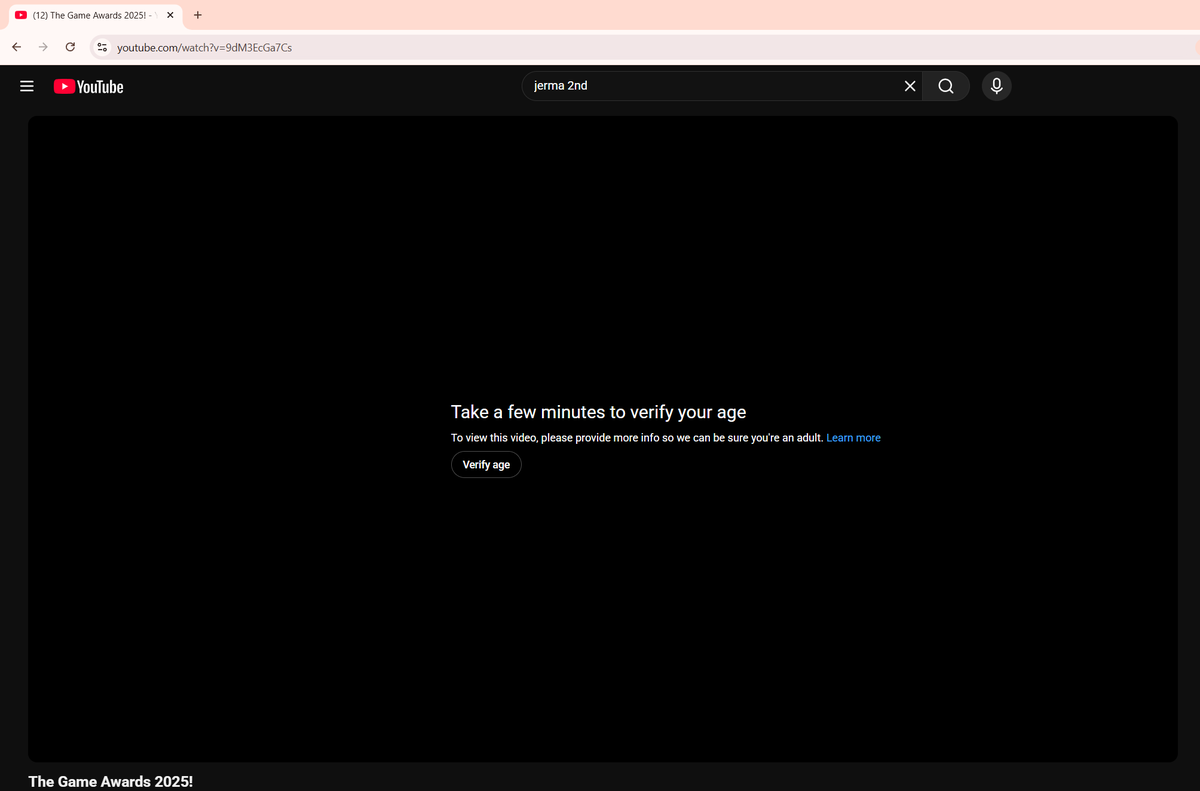
Task: Open a new browser tab with the plus
Action: 197,15
